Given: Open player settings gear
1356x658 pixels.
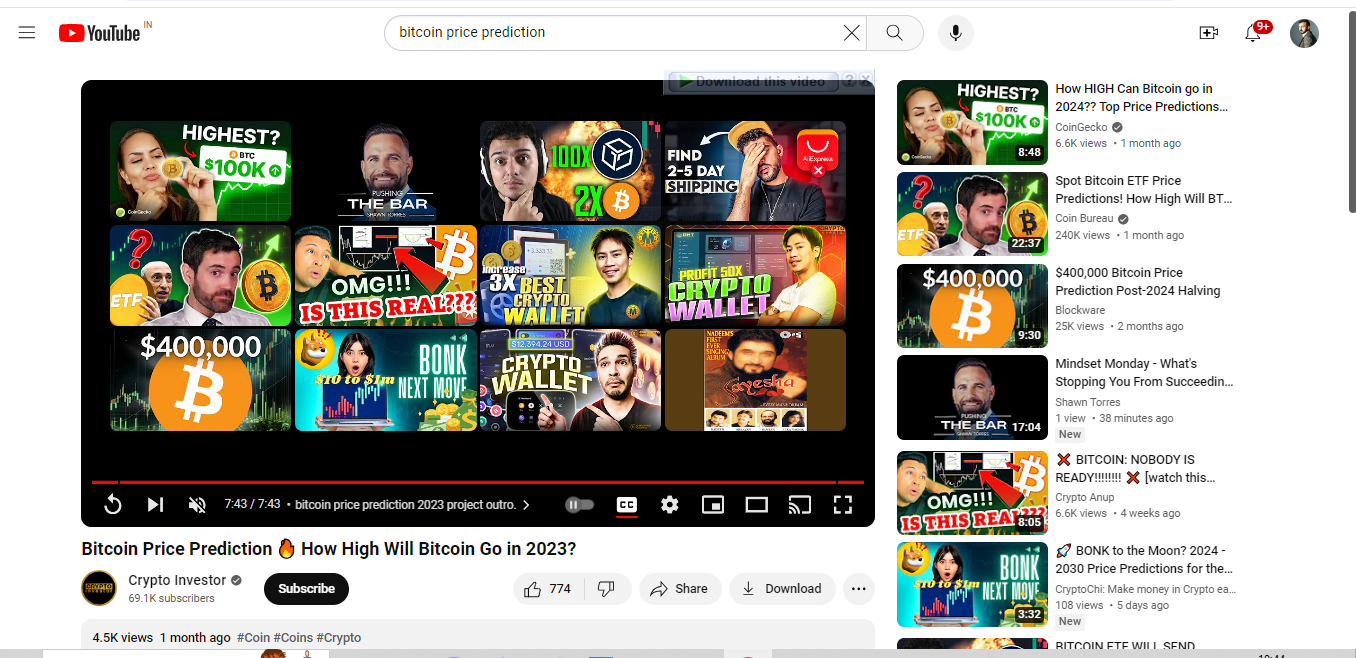Looking at the screenshot, I should coord(670,505).
